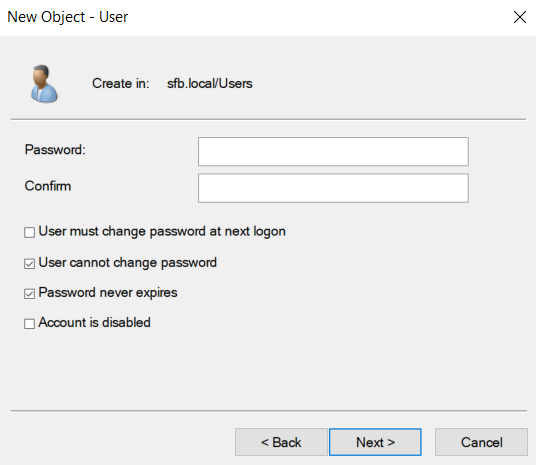536x465 pixels.
Task: Uncheck the User cannot change password box
Action: point(29,264)
